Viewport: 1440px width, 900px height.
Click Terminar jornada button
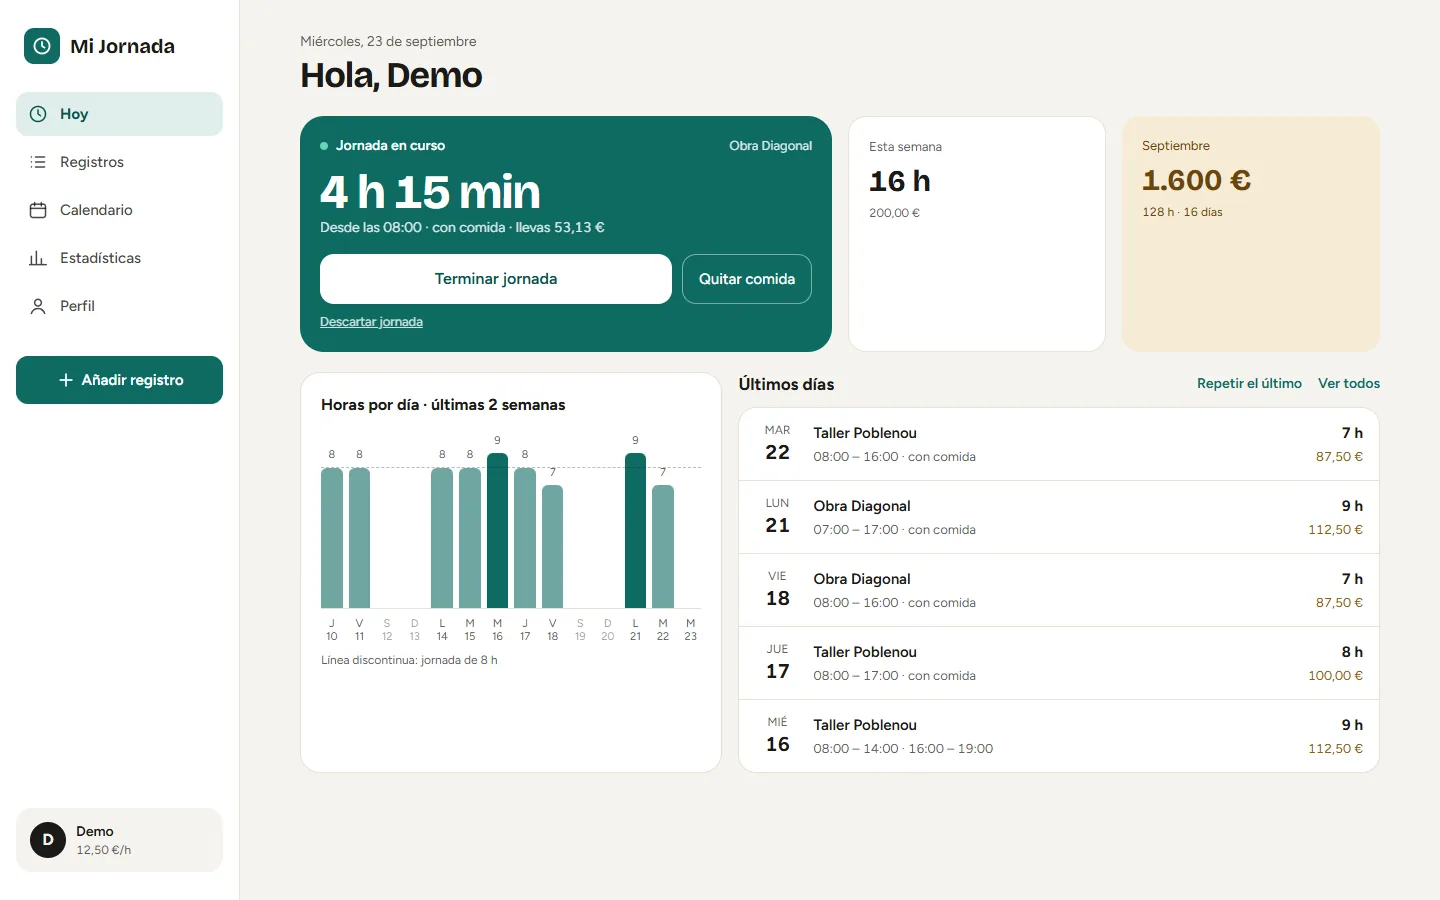click(496, 279)
